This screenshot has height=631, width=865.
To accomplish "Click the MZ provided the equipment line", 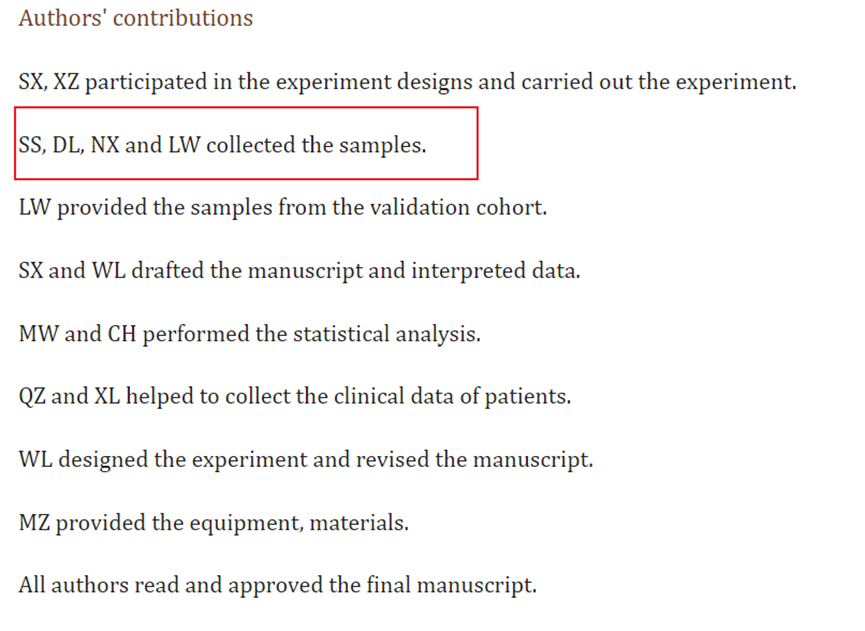I will pos(214,523).
